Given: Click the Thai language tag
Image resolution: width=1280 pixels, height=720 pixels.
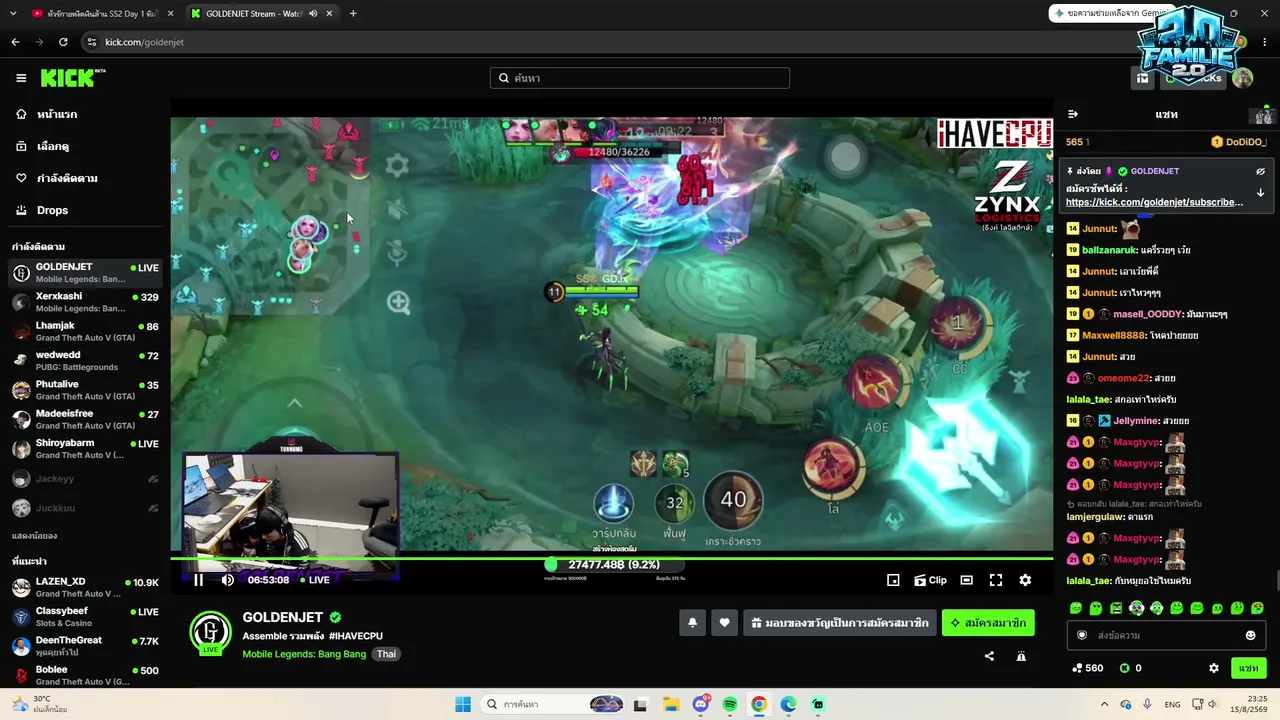Looking at the screenshot, I should [x=386, y=654].
